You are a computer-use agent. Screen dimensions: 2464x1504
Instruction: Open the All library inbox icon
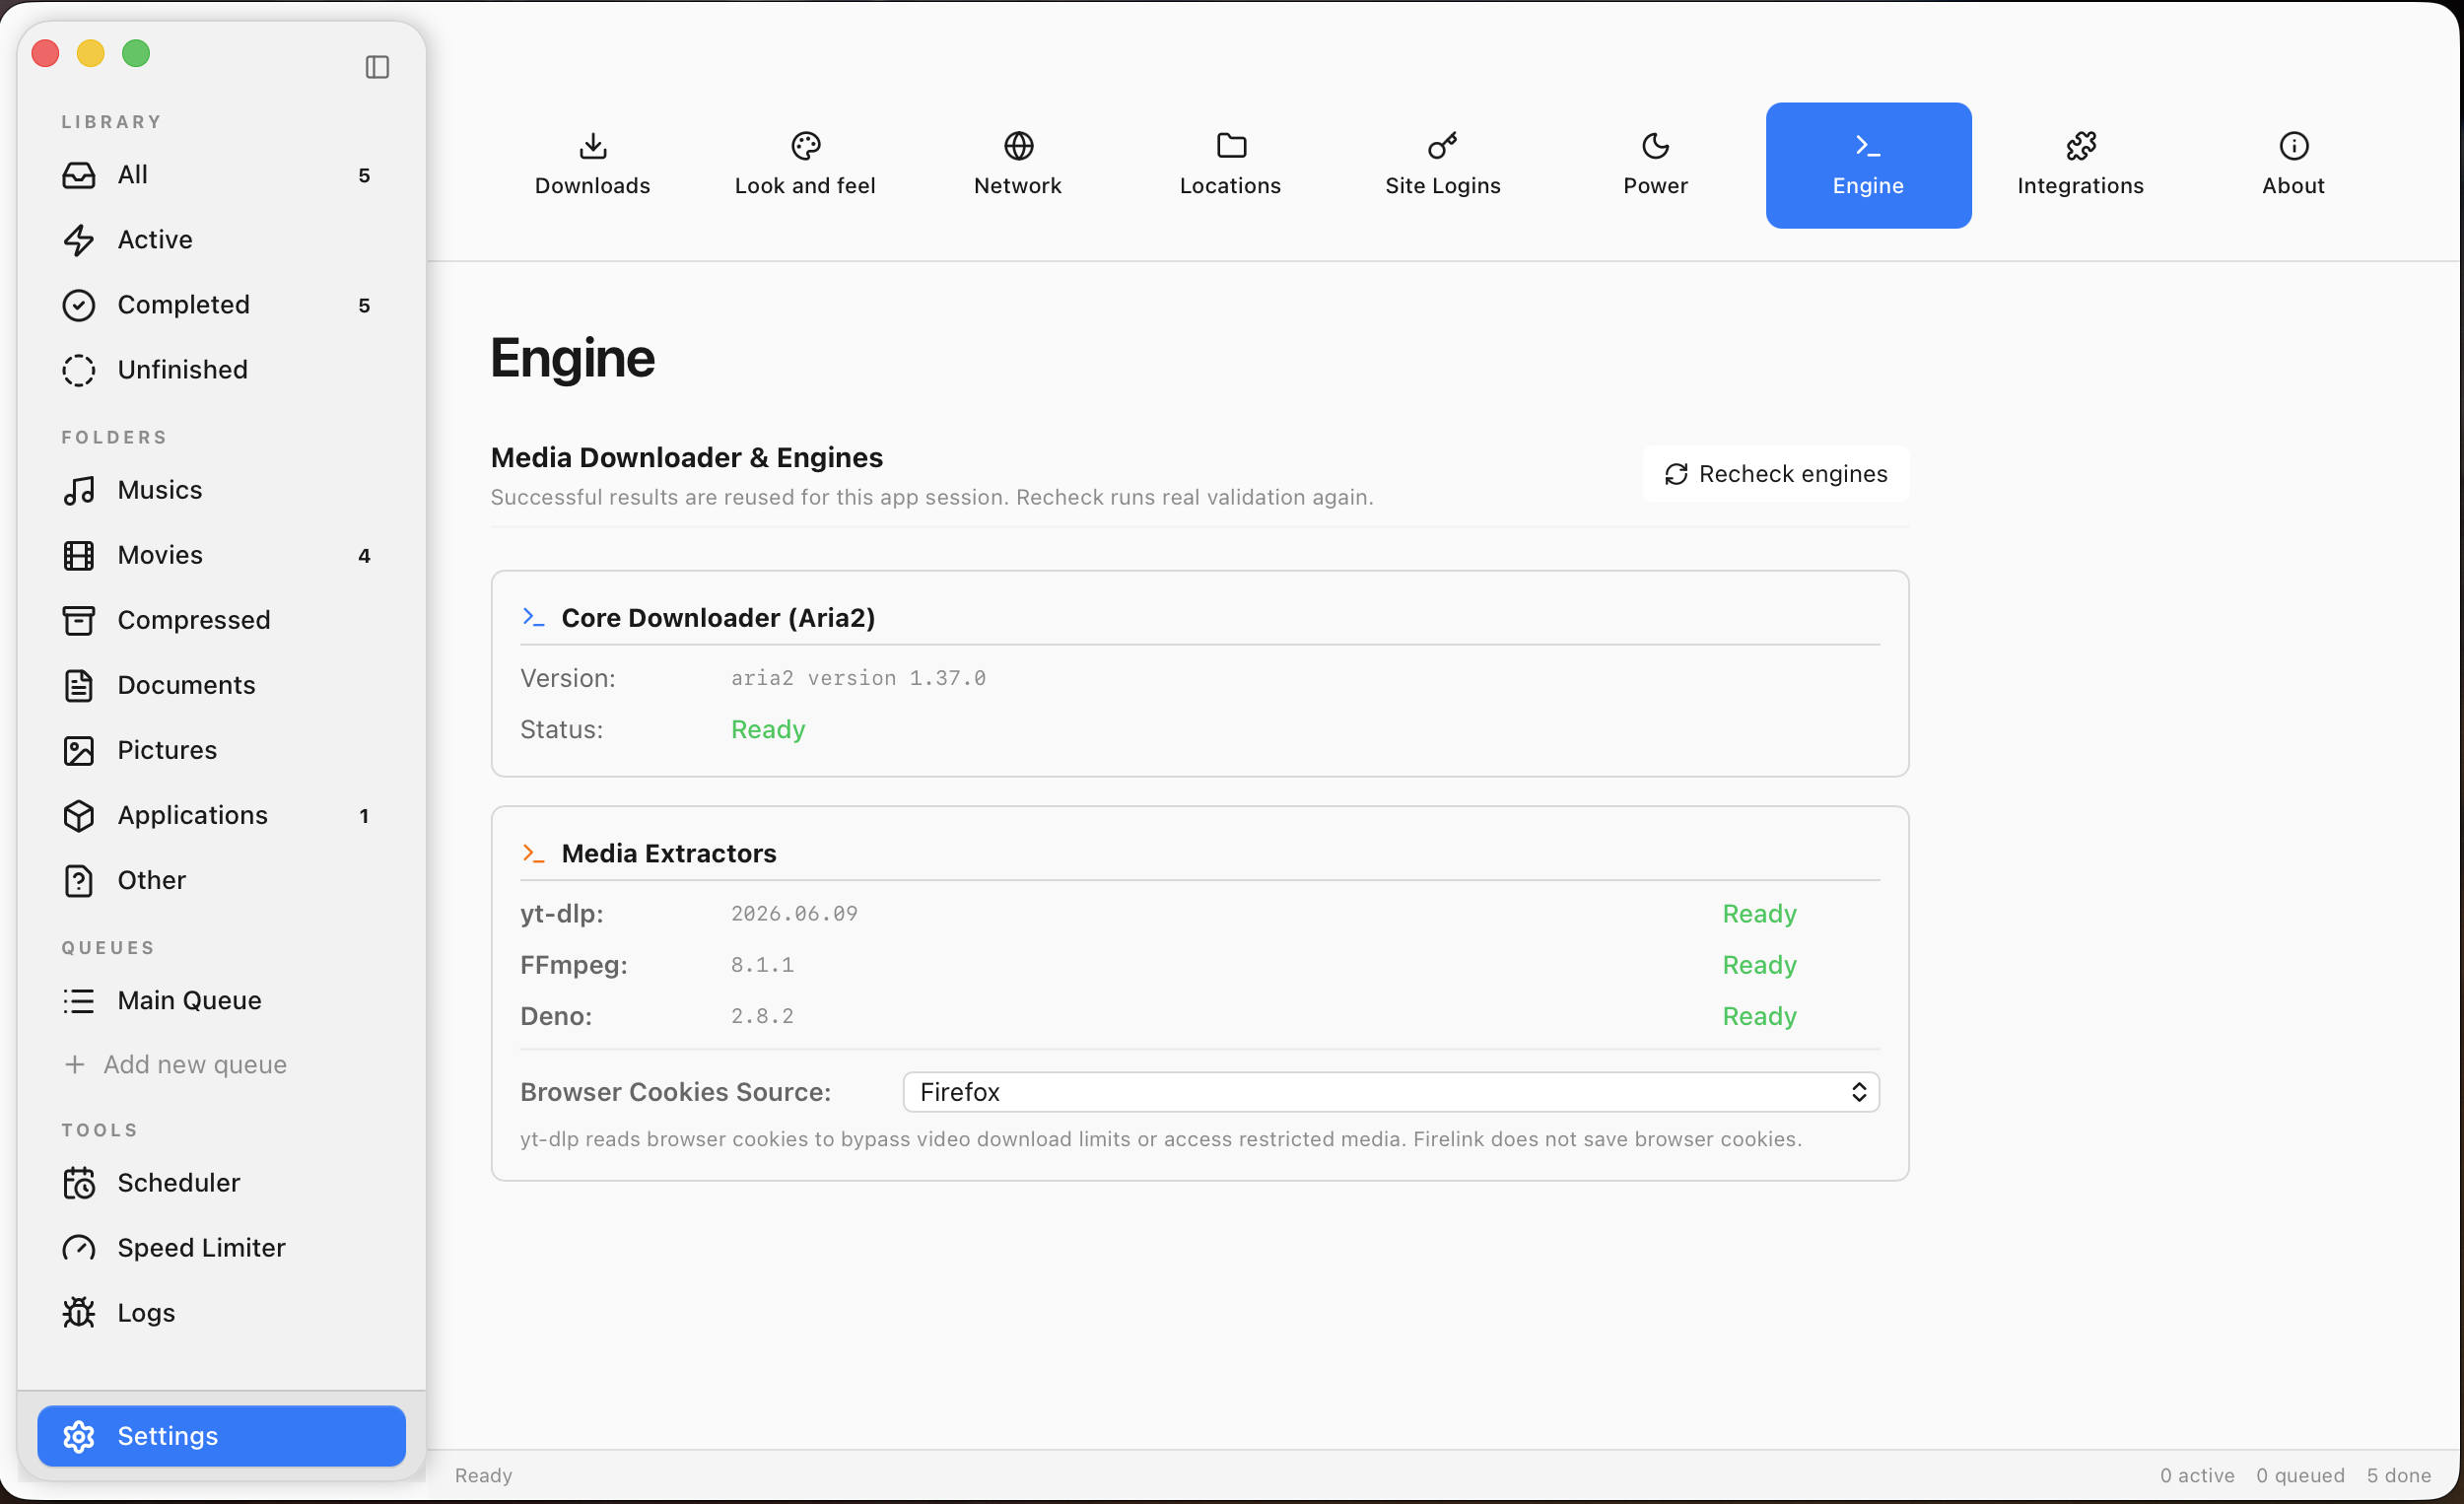tap(79, 175)
